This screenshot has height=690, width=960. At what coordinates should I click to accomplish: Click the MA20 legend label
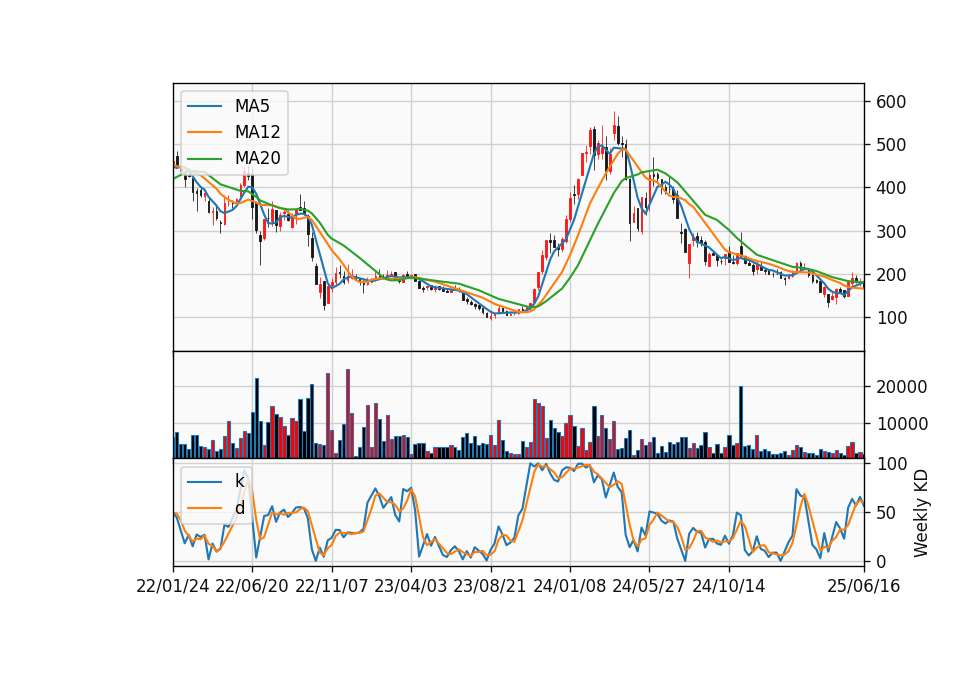(x=257, y=158)
